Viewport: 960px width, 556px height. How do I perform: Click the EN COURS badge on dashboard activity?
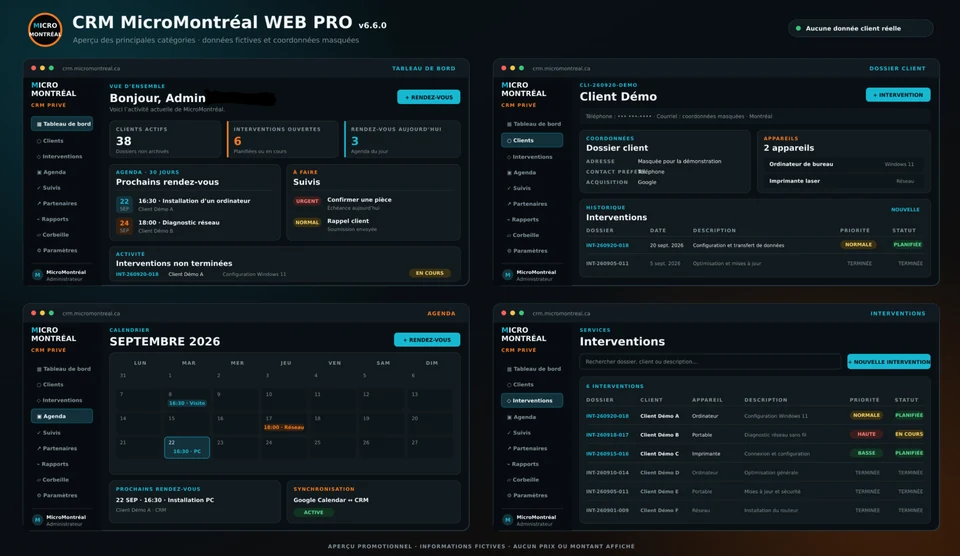[430, 273]
